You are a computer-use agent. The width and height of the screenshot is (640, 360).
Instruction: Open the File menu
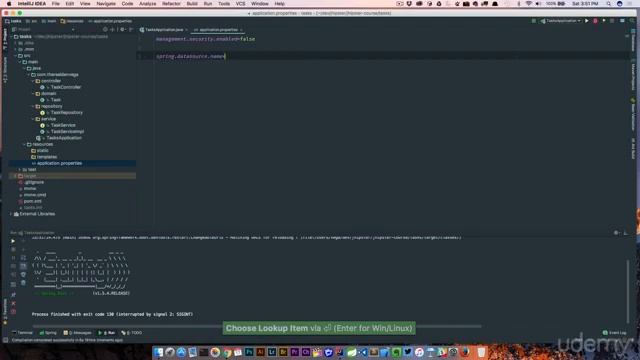click(x=56, y=4)
